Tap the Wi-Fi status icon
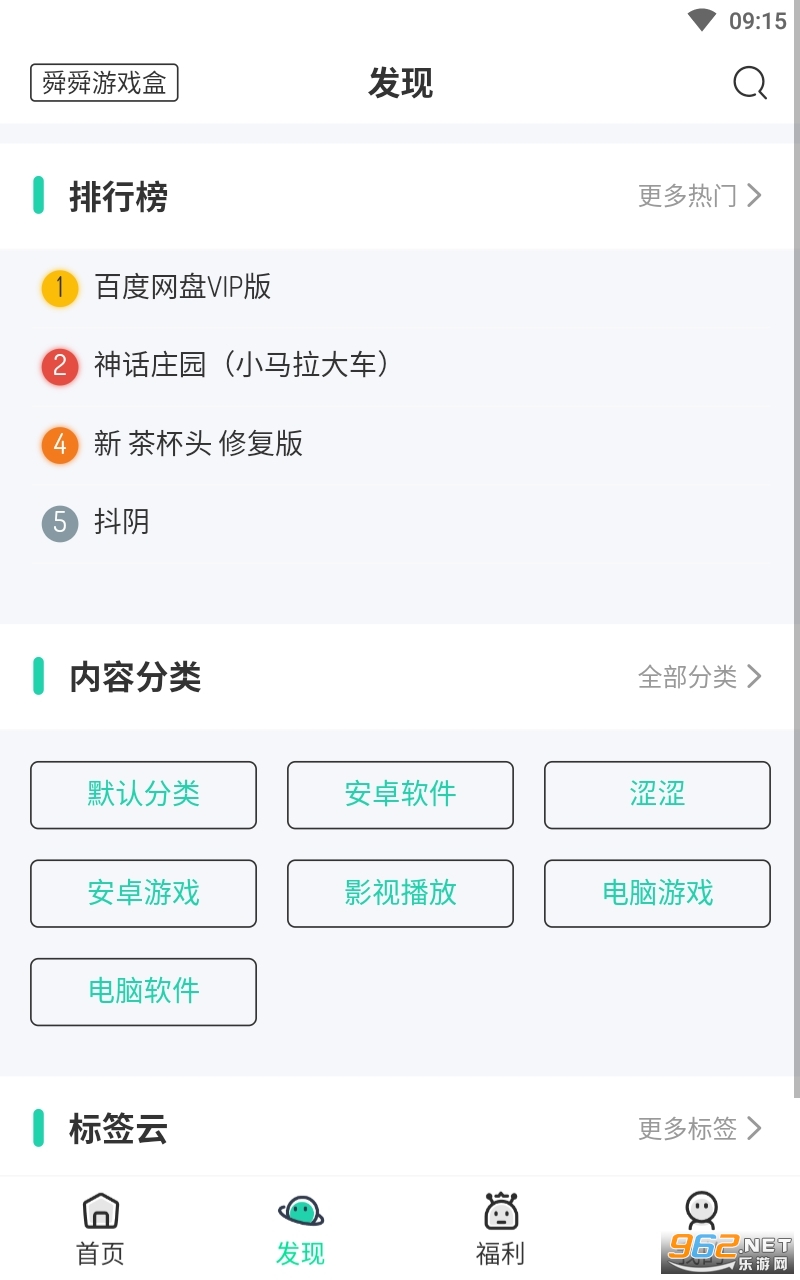This screenshot has width=800, height=1280. (x=702, y=20)
